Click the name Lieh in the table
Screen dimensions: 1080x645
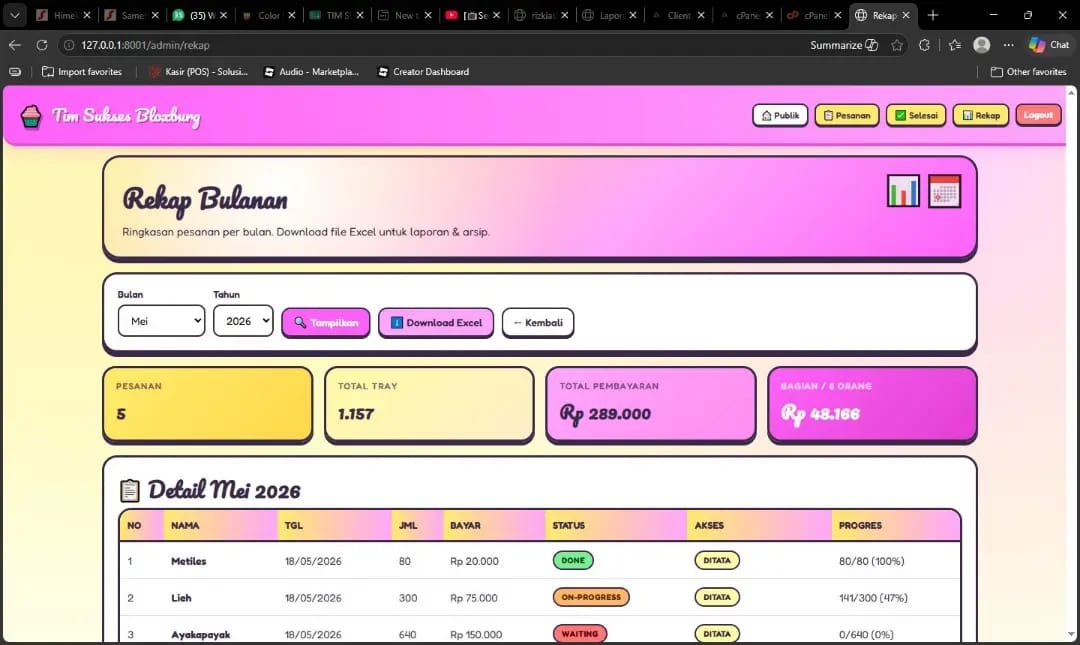point(181,597)
